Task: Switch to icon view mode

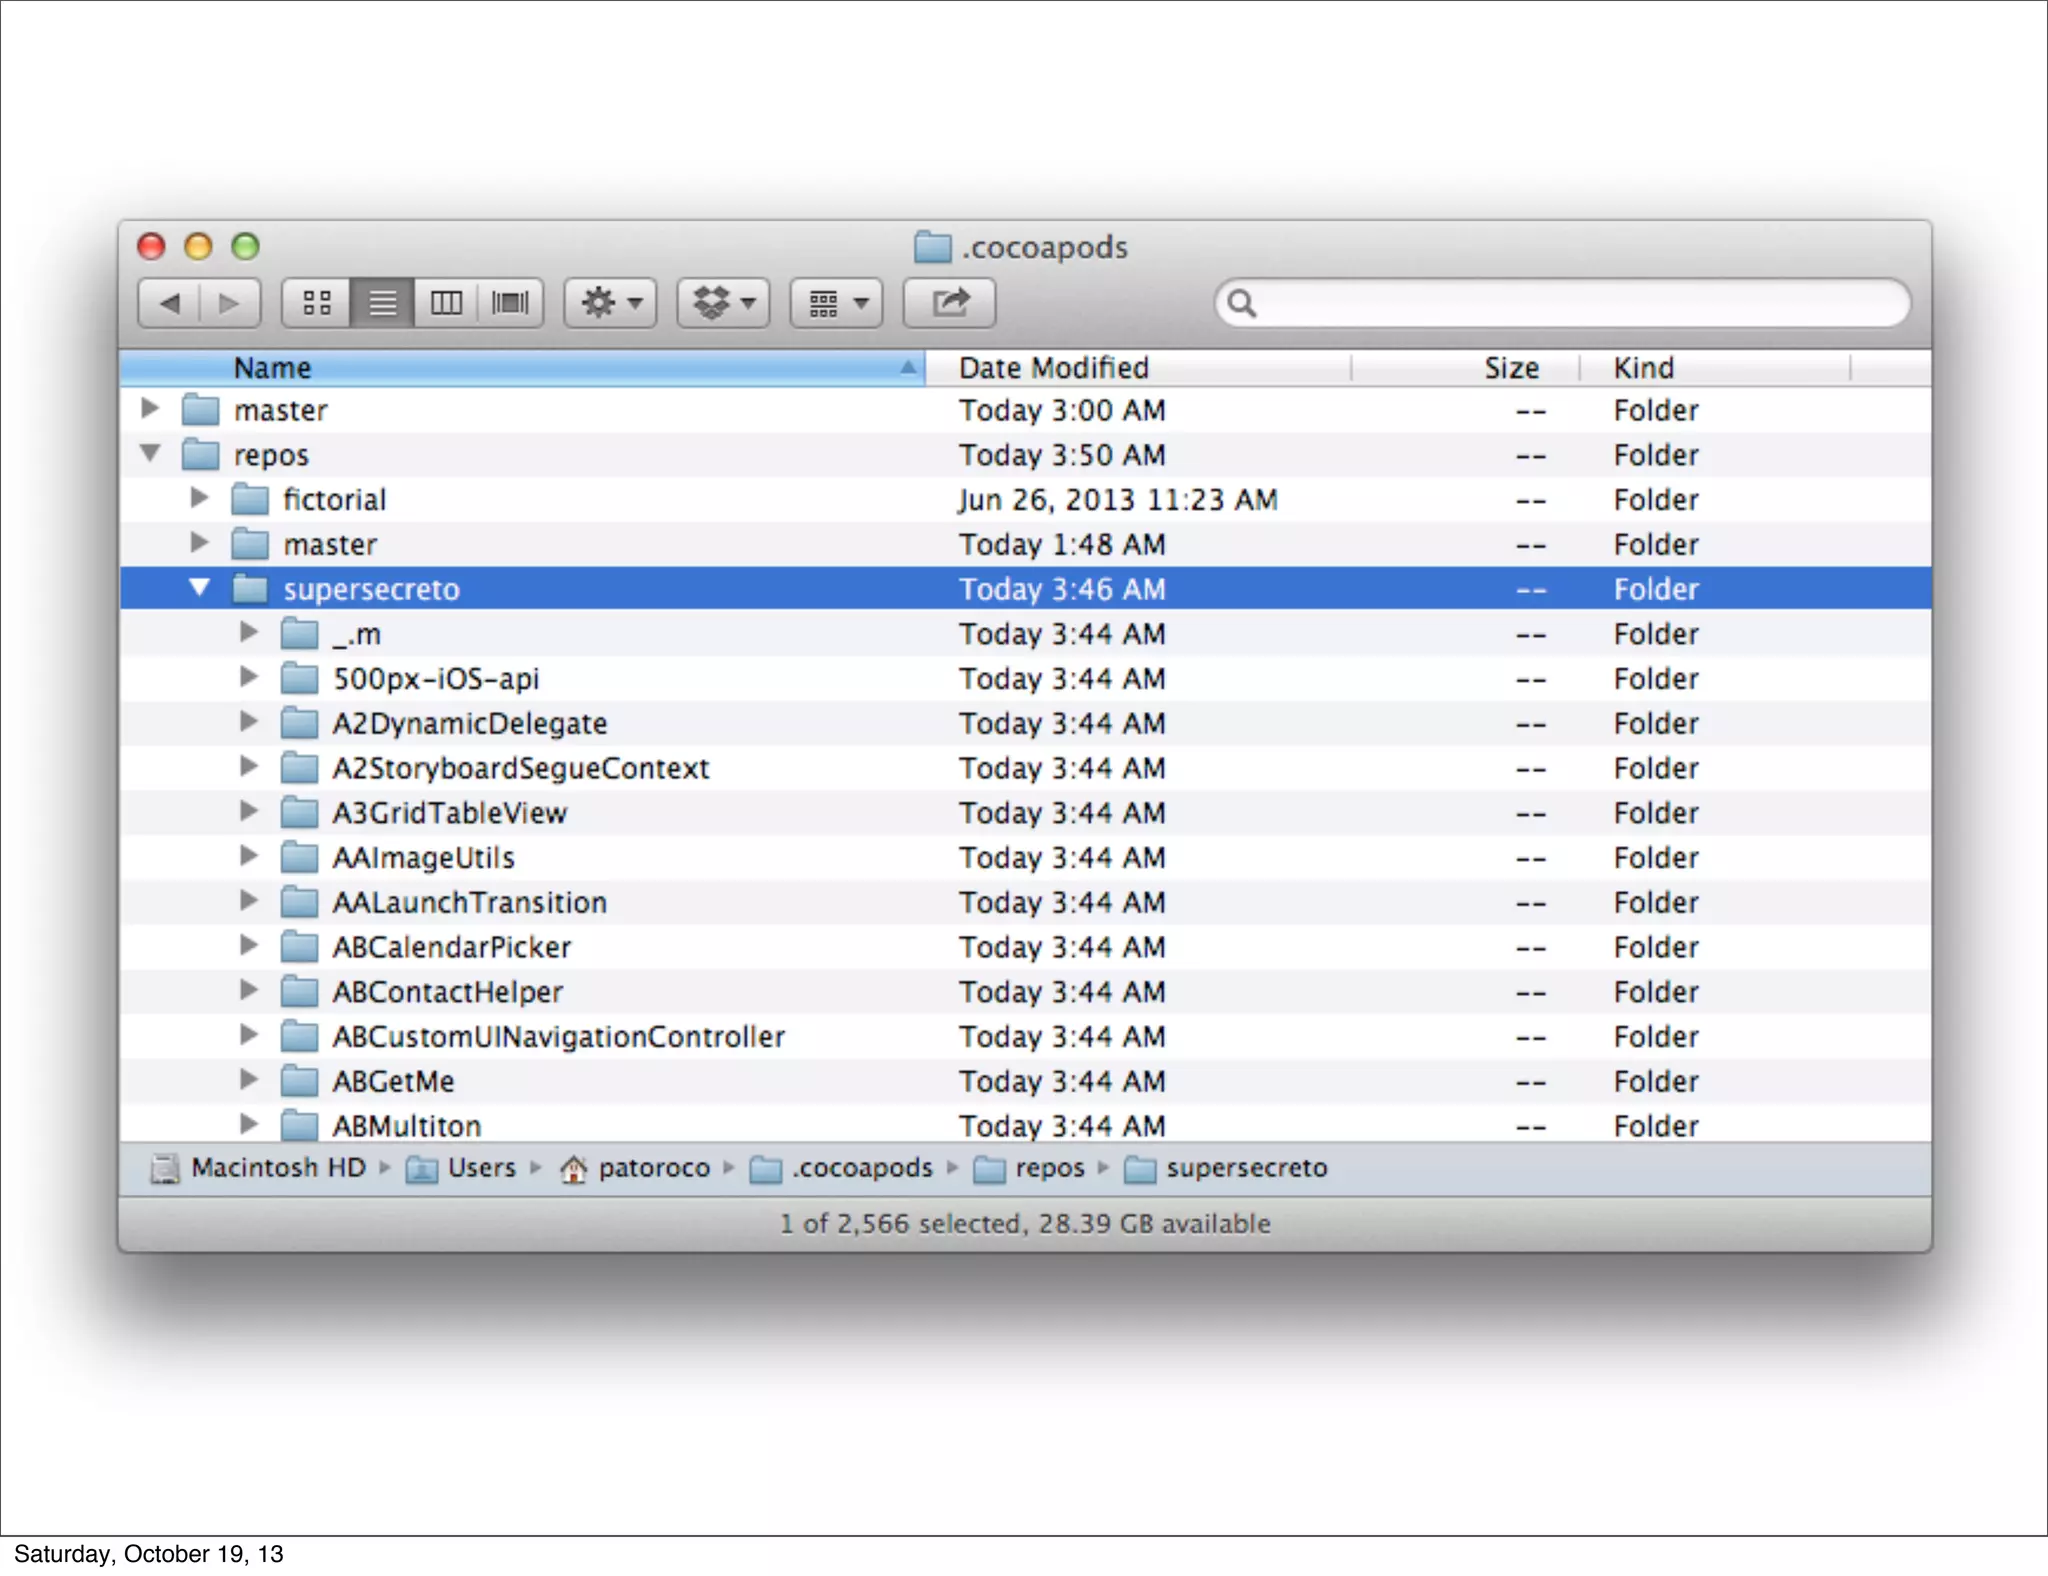Action: pyautogui.click(x=317, y=303)
